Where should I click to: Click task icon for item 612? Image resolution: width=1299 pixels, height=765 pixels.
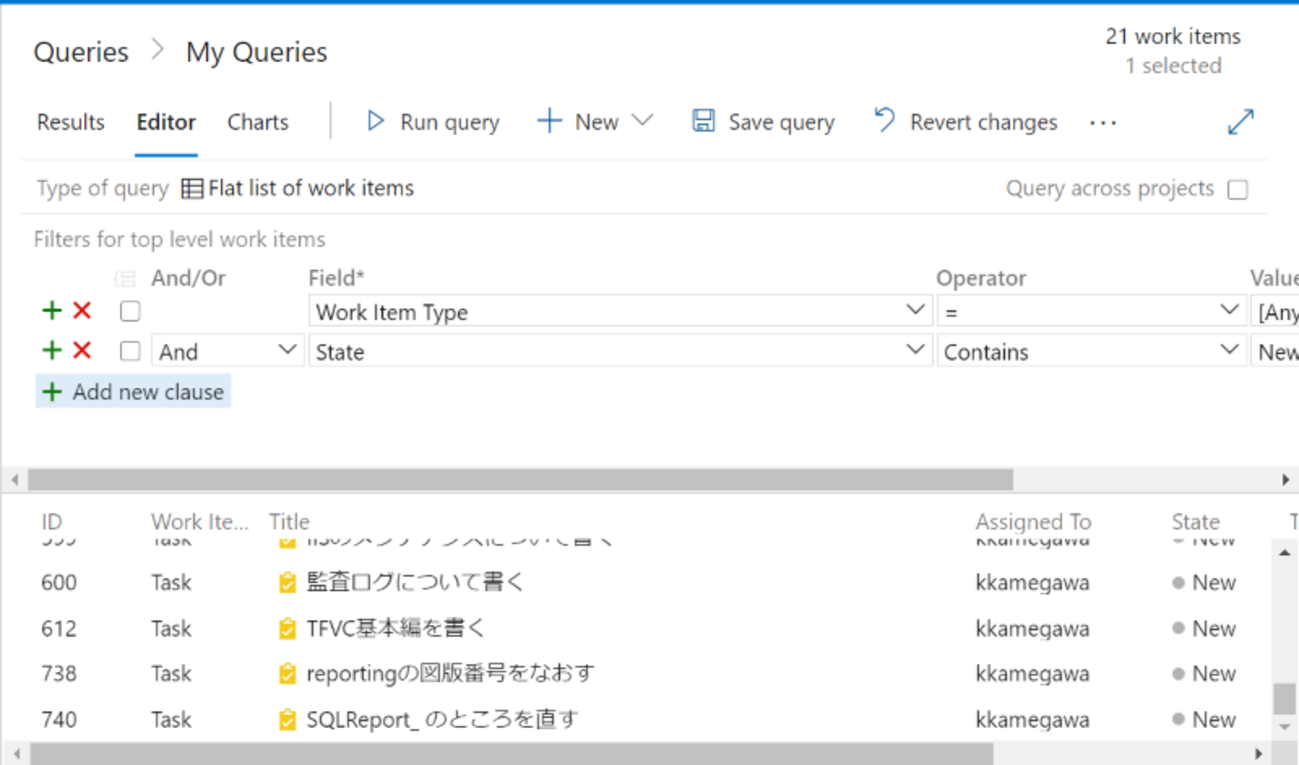coord(287,629)
